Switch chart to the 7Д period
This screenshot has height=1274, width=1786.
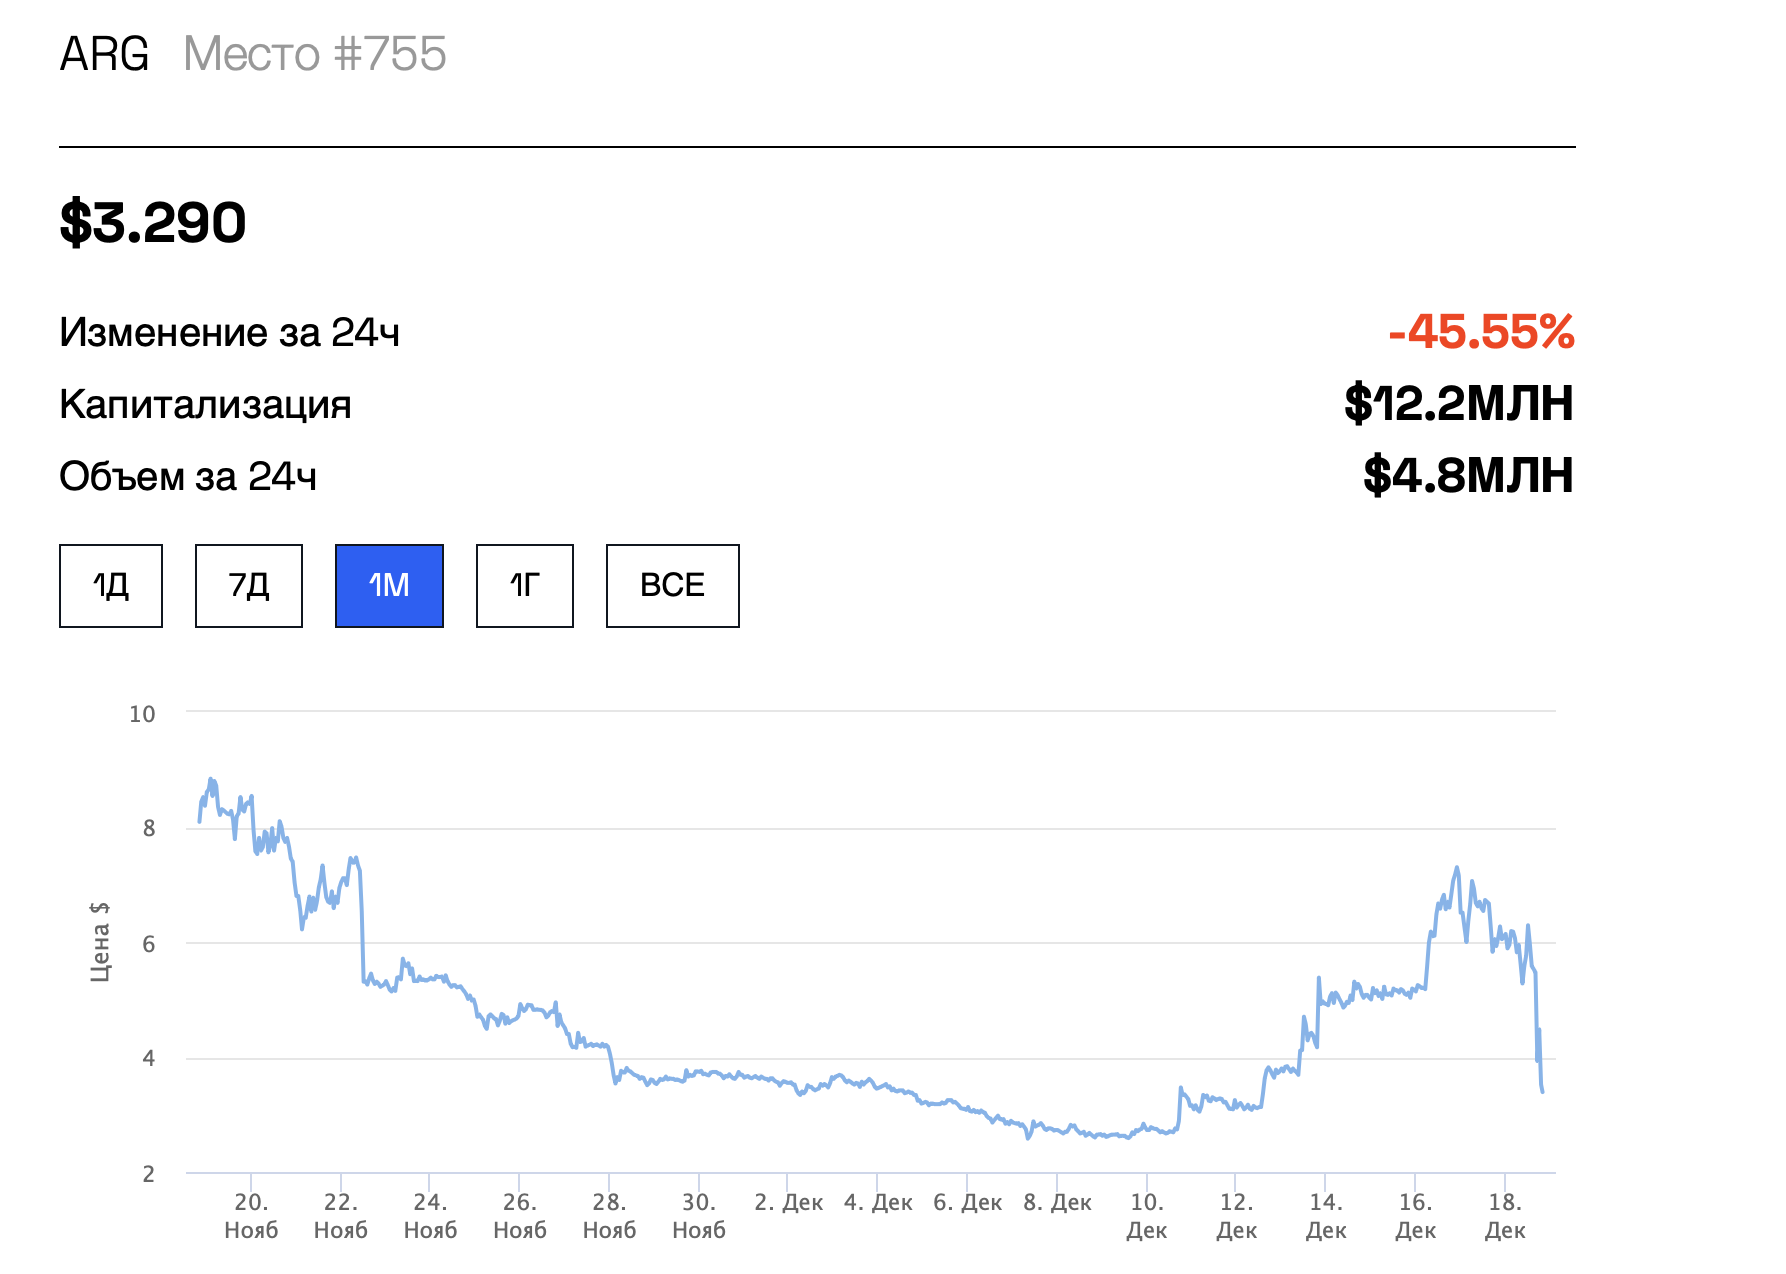point(249,586)
